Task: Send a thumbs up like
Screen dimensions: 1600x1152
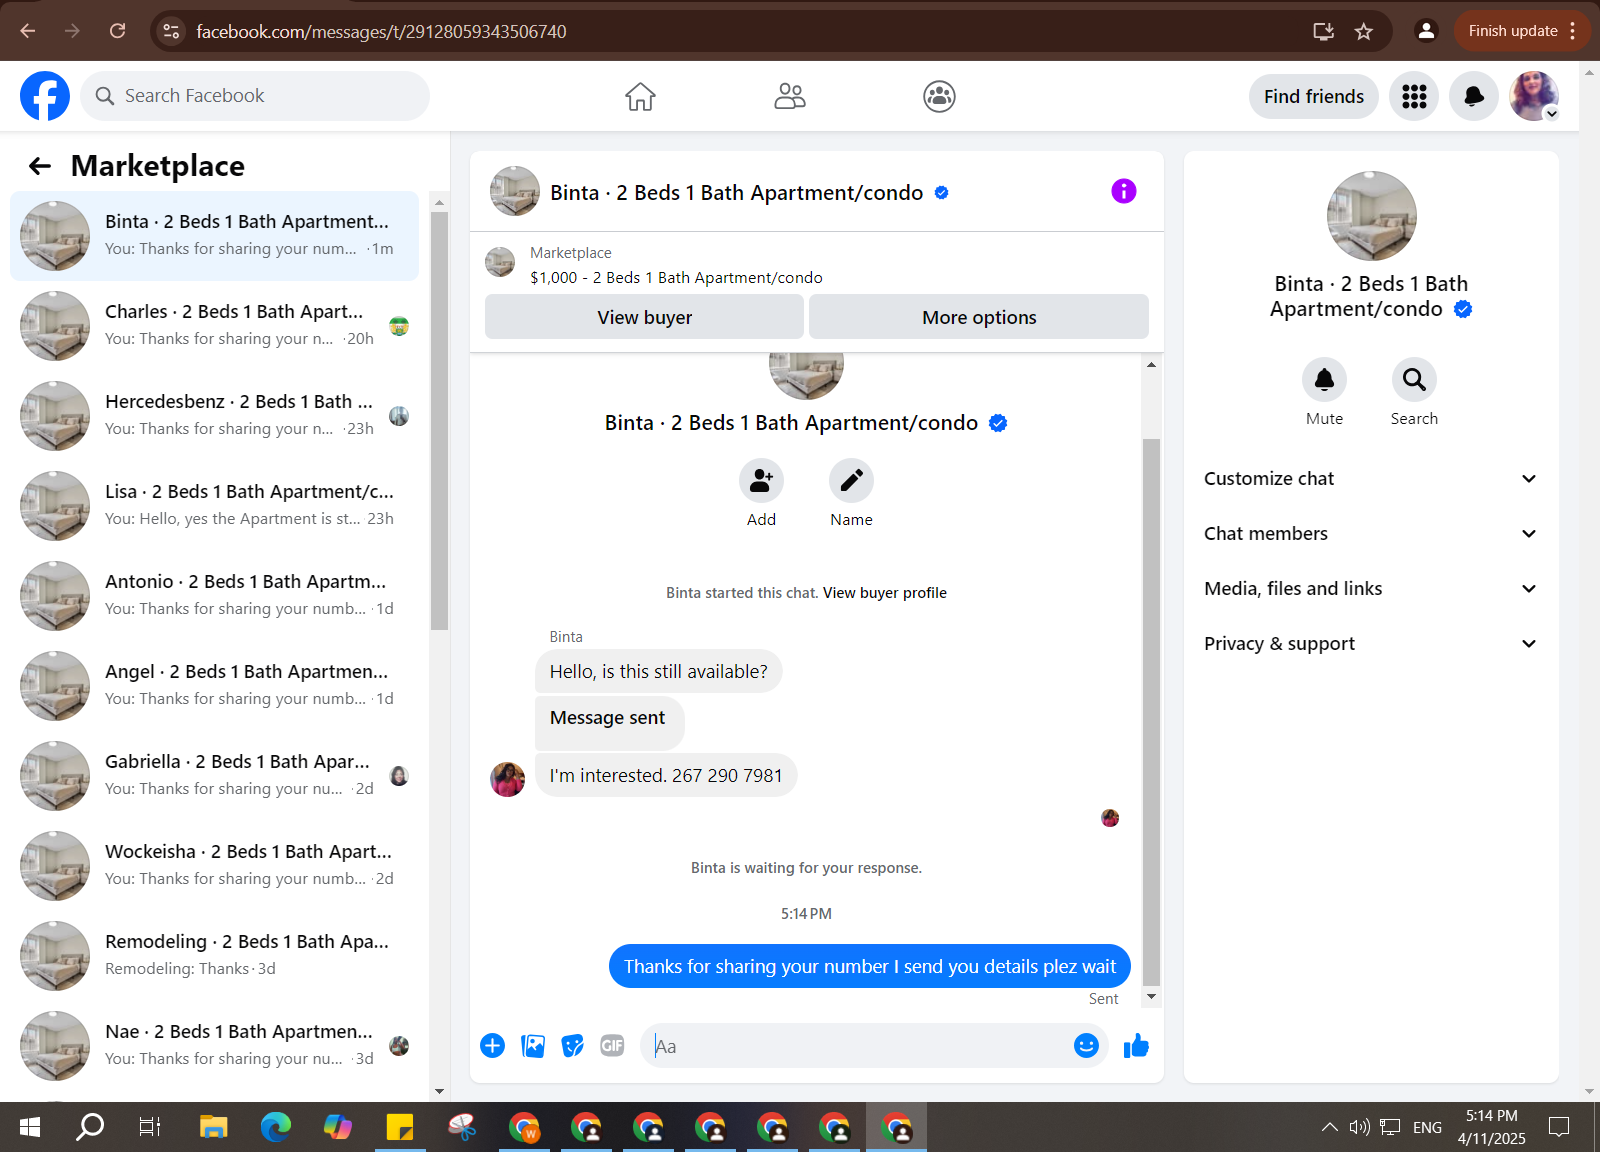Action: point(1136,1046)
